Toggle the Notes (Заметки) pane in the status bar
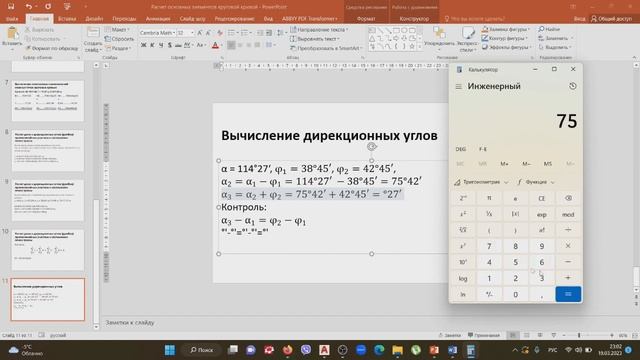The width and height of the screenshot is (640, 360). tap(450, 336)
